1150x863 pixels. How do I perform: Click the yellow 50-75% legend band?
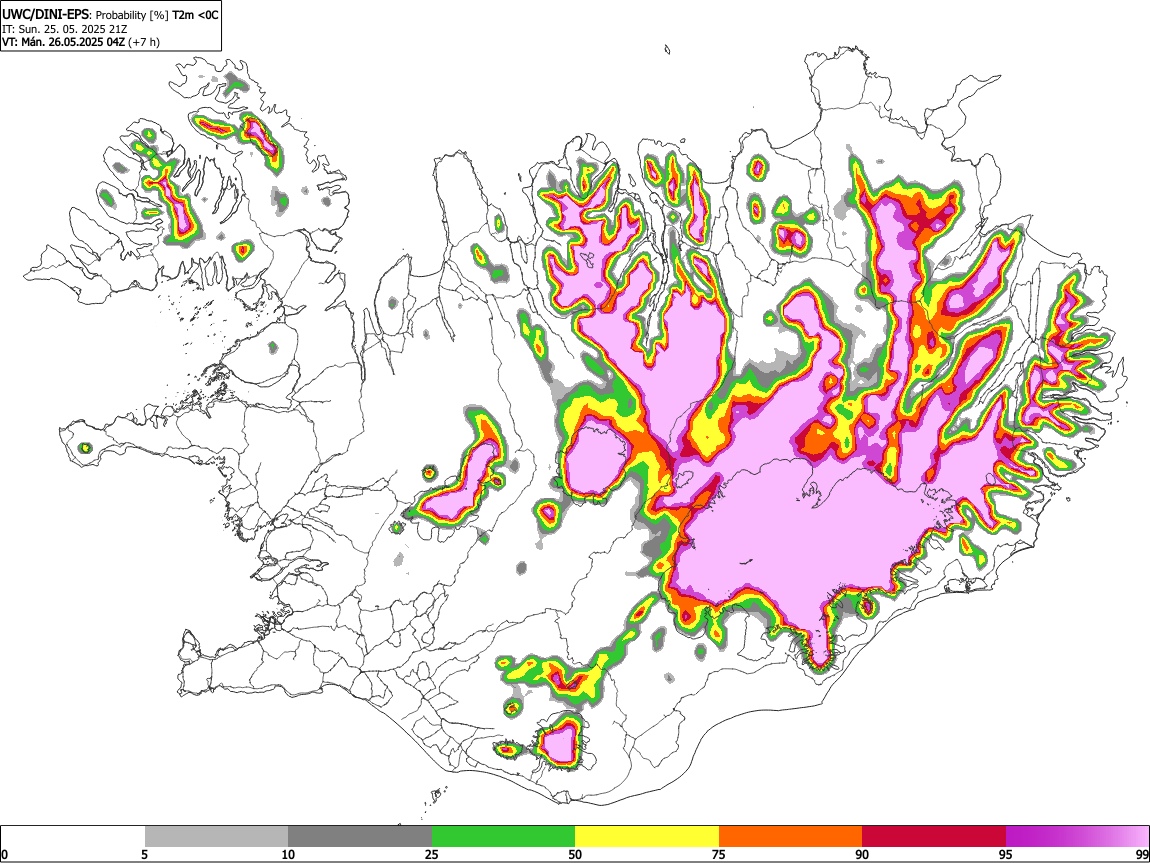tap(647, 837)
